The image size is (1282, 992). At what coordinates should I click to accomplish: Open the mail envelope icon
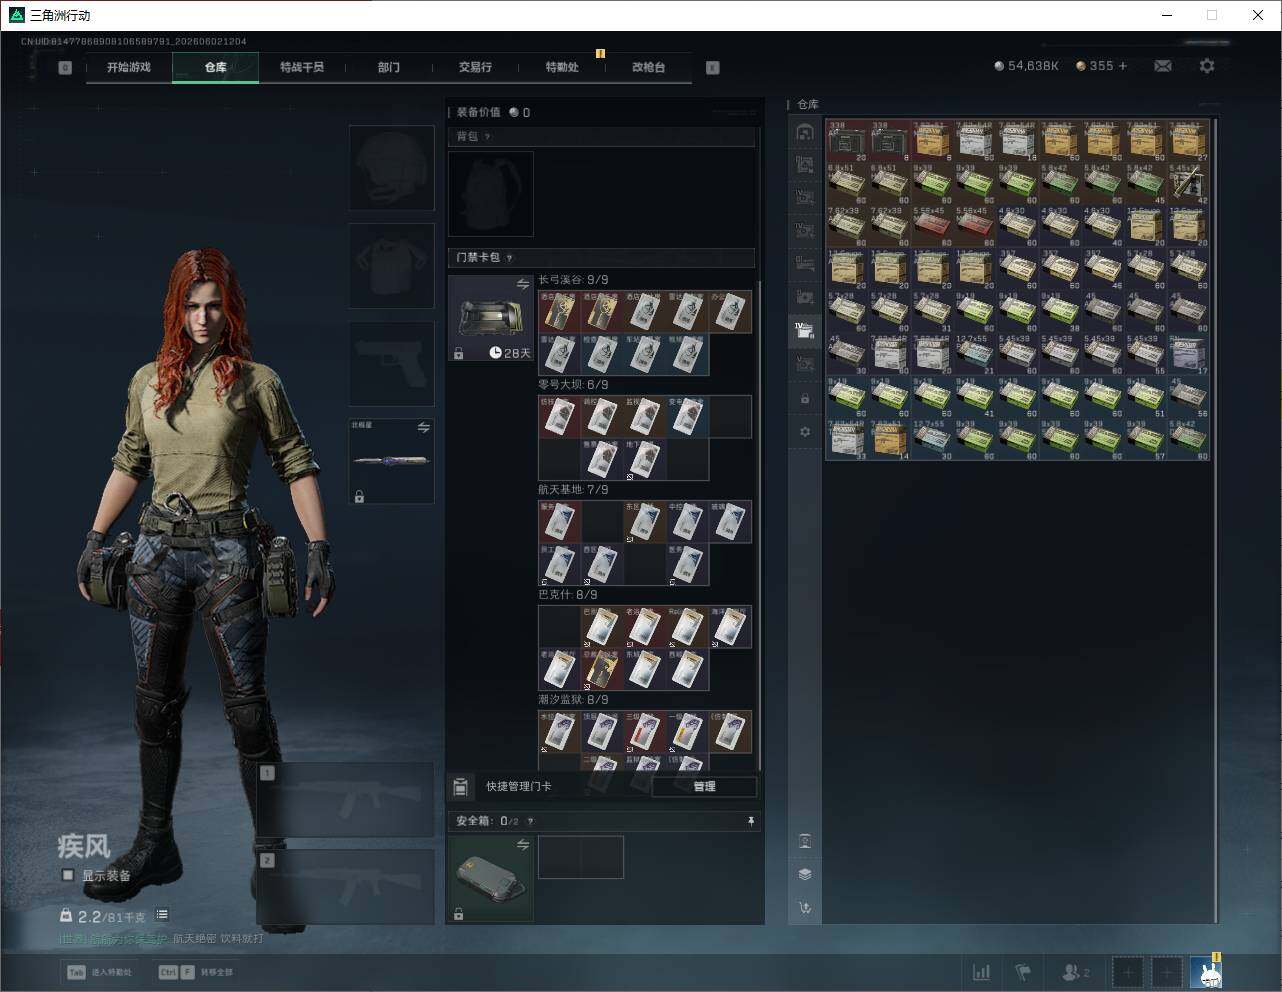pos(1163,66)
